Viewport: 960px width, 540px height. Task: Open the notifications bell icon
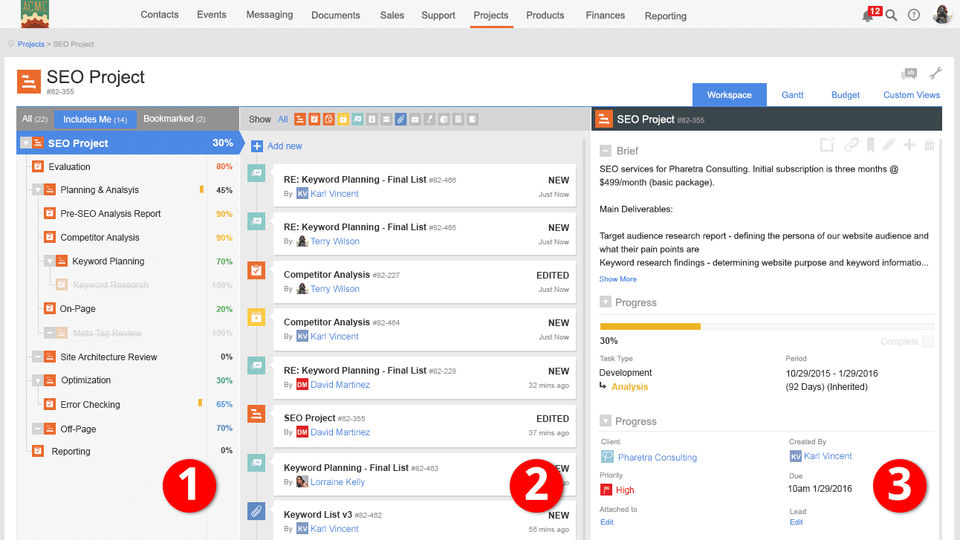coord(867,16)
